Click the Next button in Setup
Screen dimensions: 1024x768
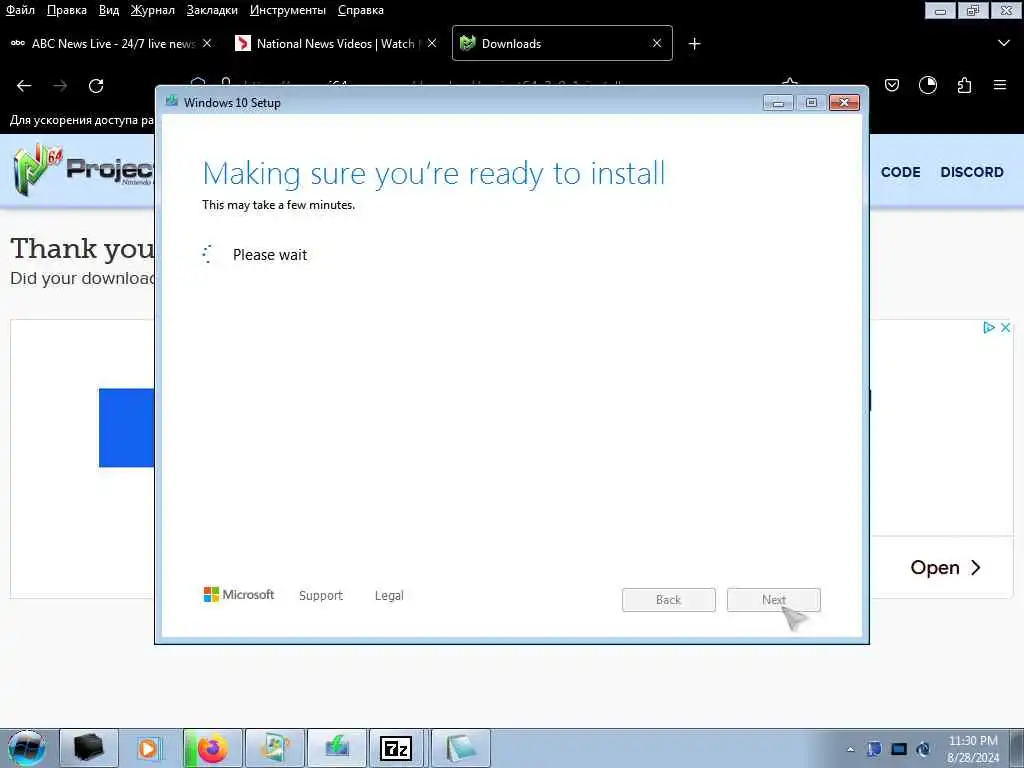click(774, 600)
